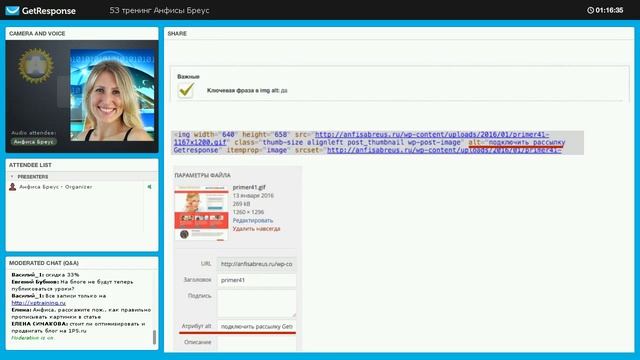Viewport: 640px width, 360px height.
Task: Click the MODERATED CHAT (Q&A) header
Action: point(44,263)
